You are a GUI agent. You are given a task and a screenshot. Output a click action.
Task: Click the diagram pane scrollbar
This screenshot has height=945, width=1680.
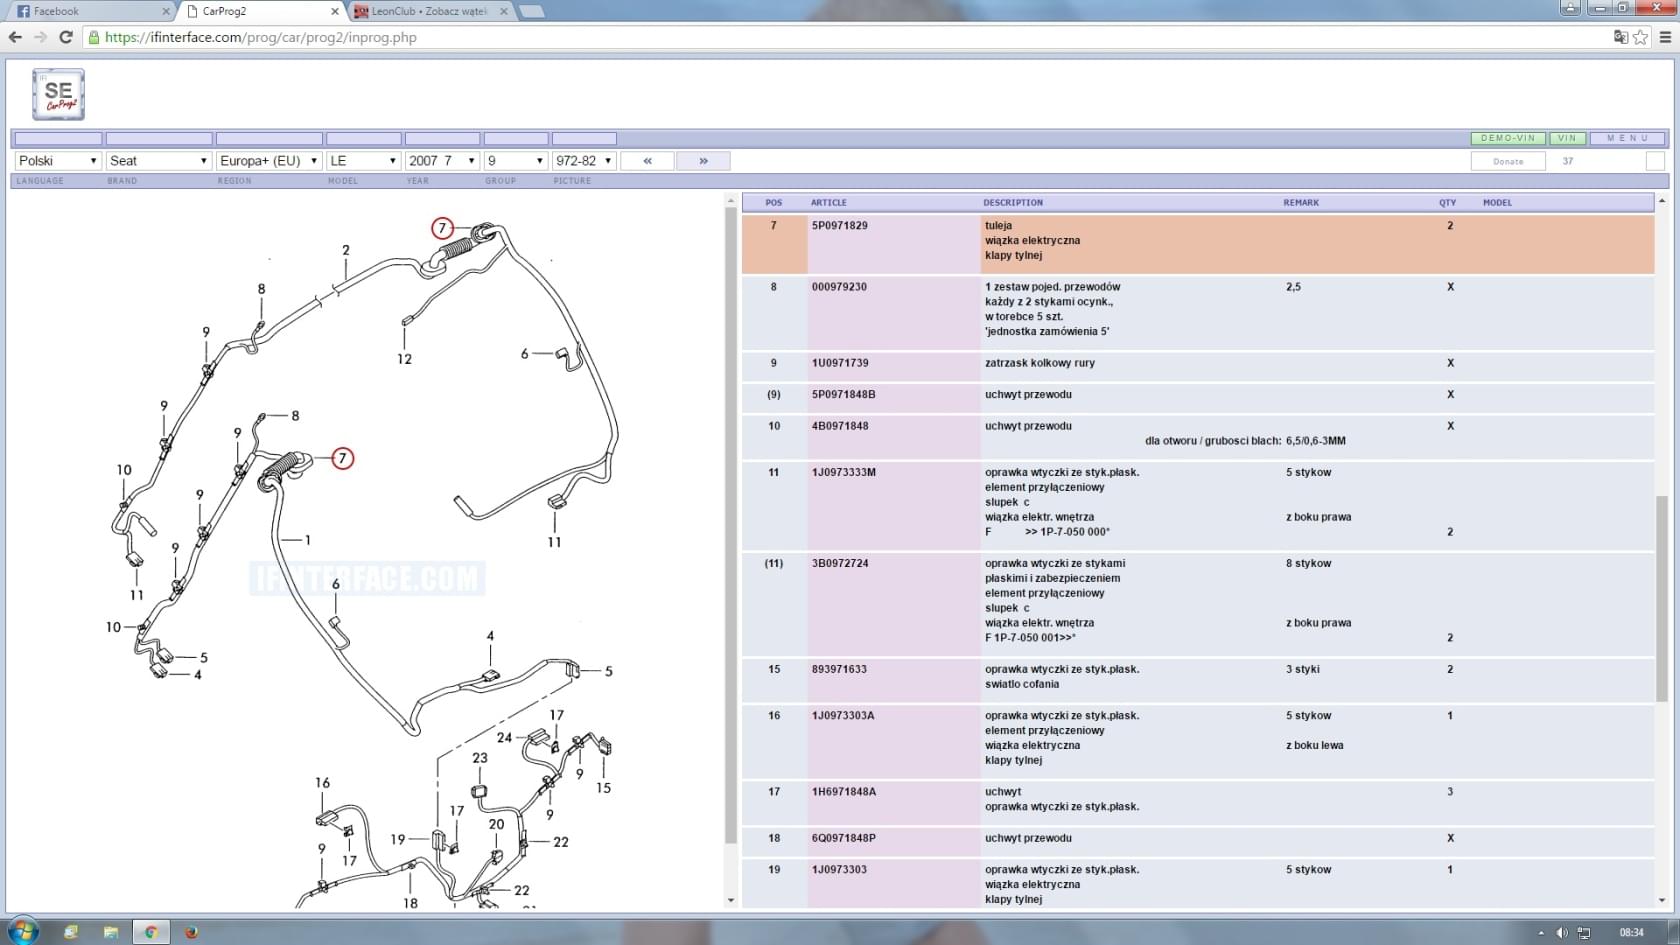[x=730, y=525]
